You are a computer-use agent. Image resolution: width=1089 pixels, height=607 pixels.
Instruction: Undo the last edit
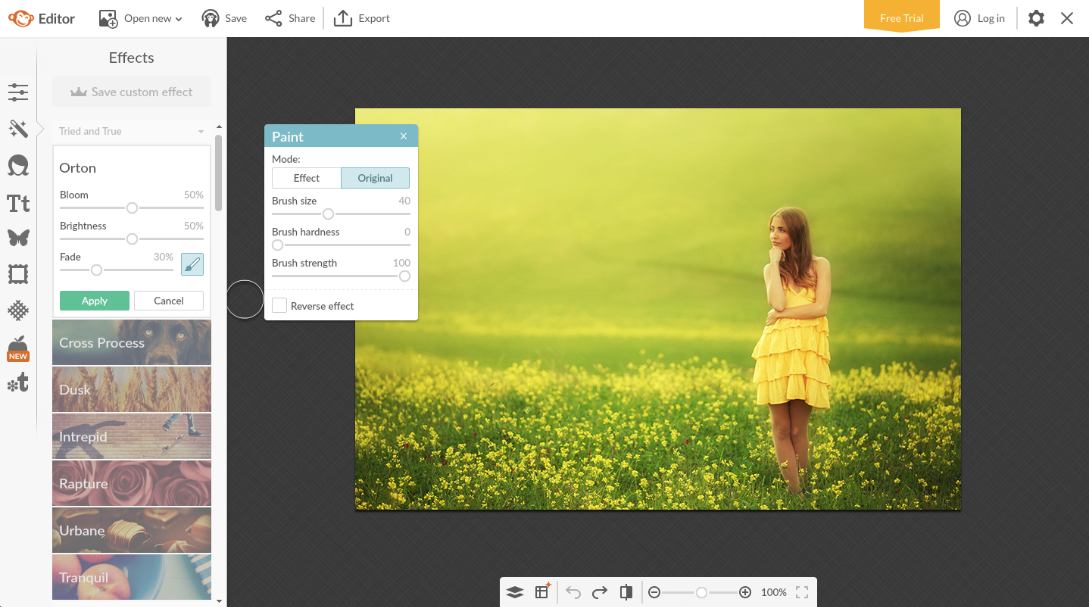573,591
